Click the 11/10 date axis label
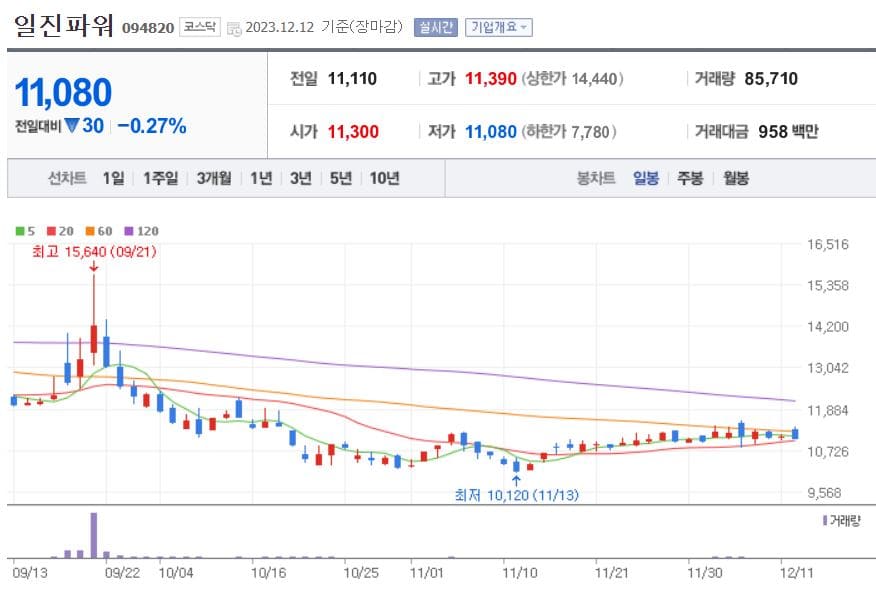Viewport: 876px width, 604px height. 520,573
